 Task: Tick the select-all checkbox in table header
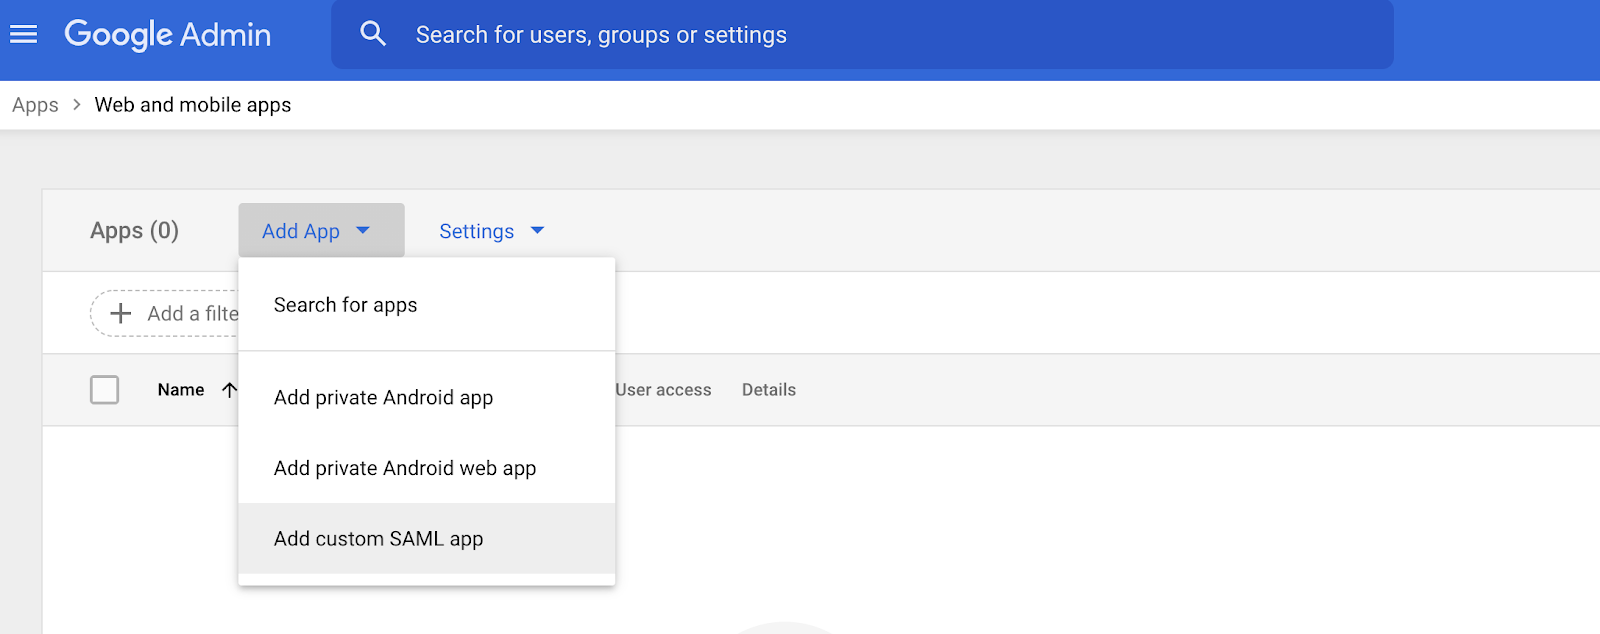click(x=104, y=390)
